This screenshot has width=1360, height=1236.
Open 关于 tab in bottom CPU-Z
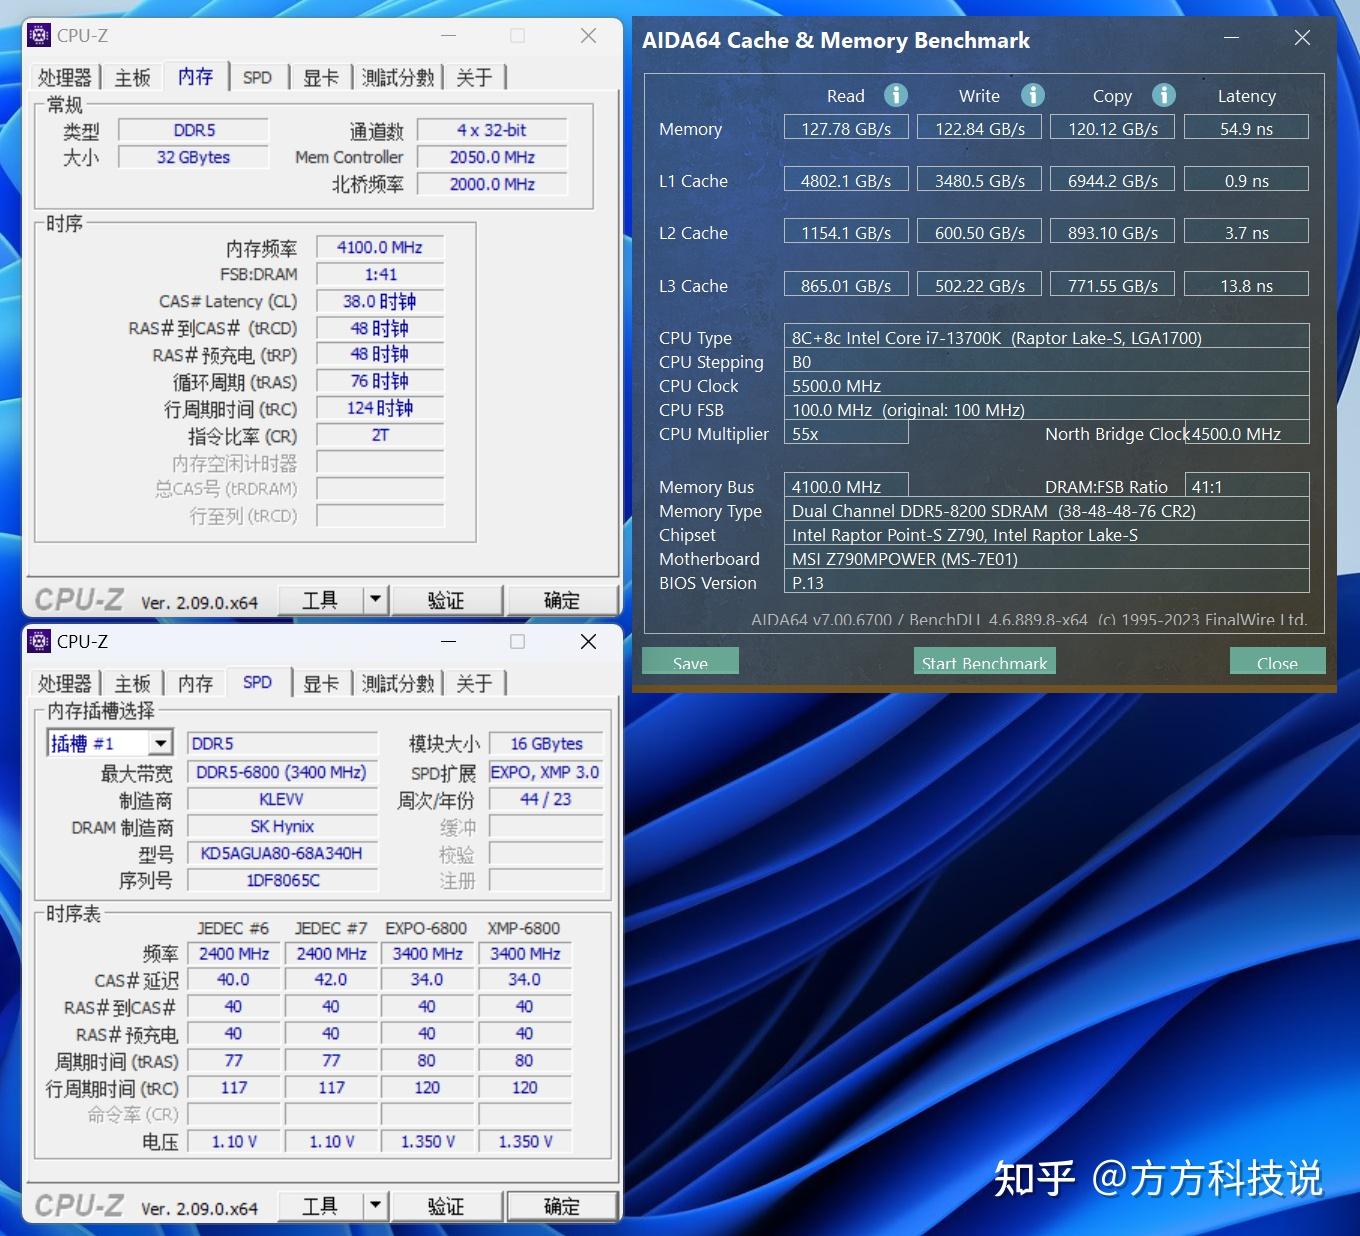(474, 684)
